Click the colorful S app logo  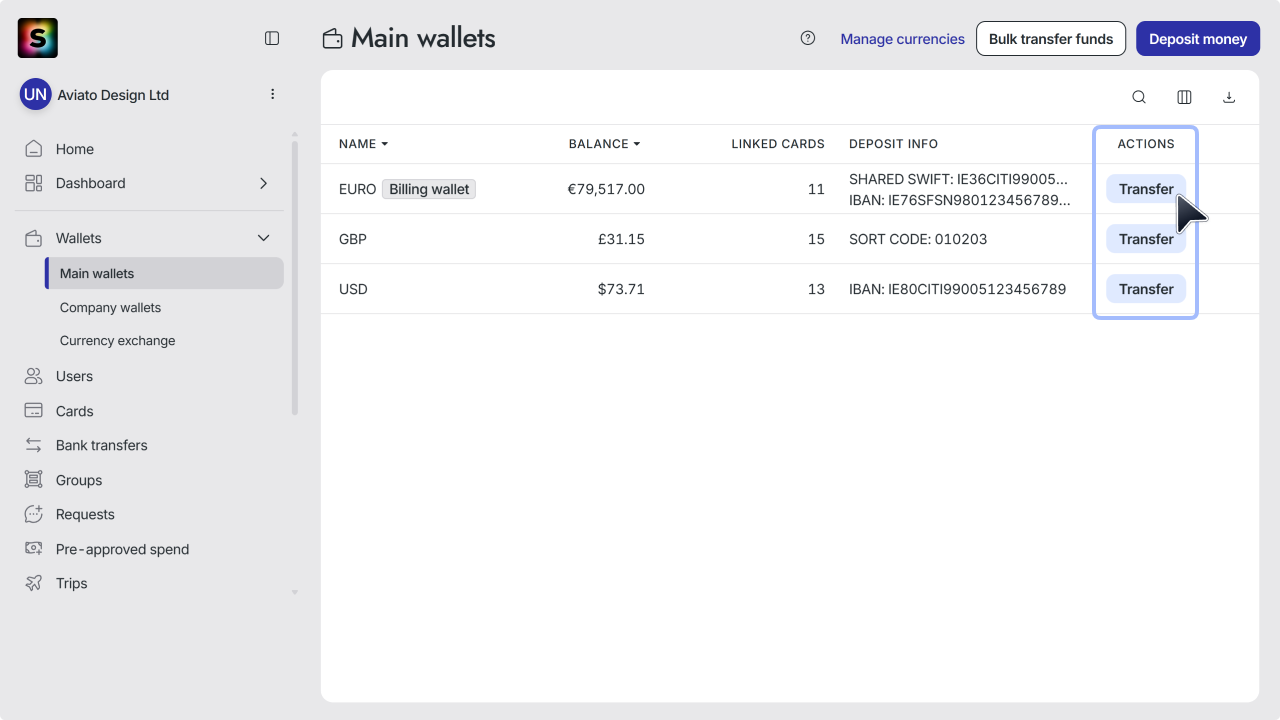point(38,38)
